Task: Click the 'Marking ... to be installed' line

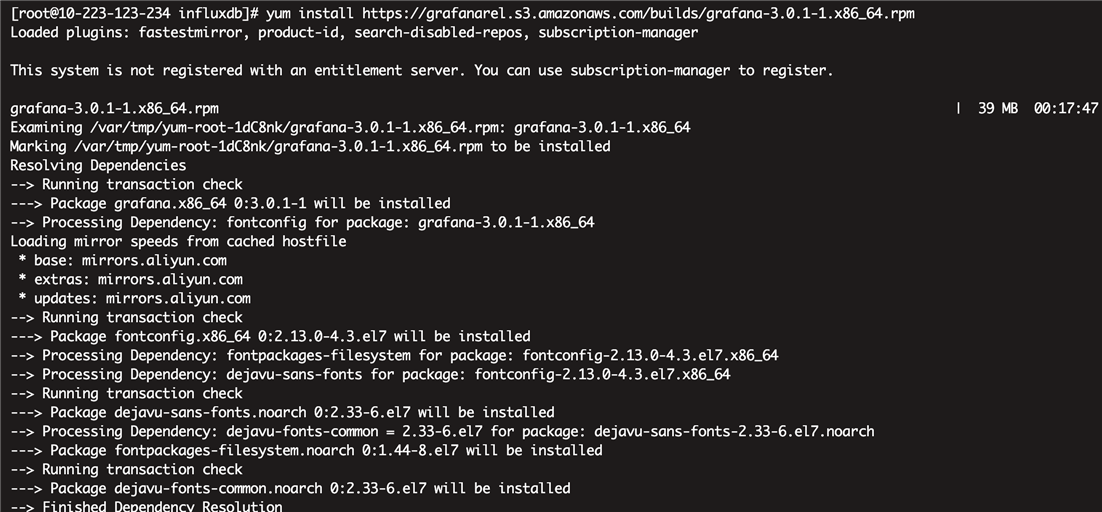Action: point(310,146)
